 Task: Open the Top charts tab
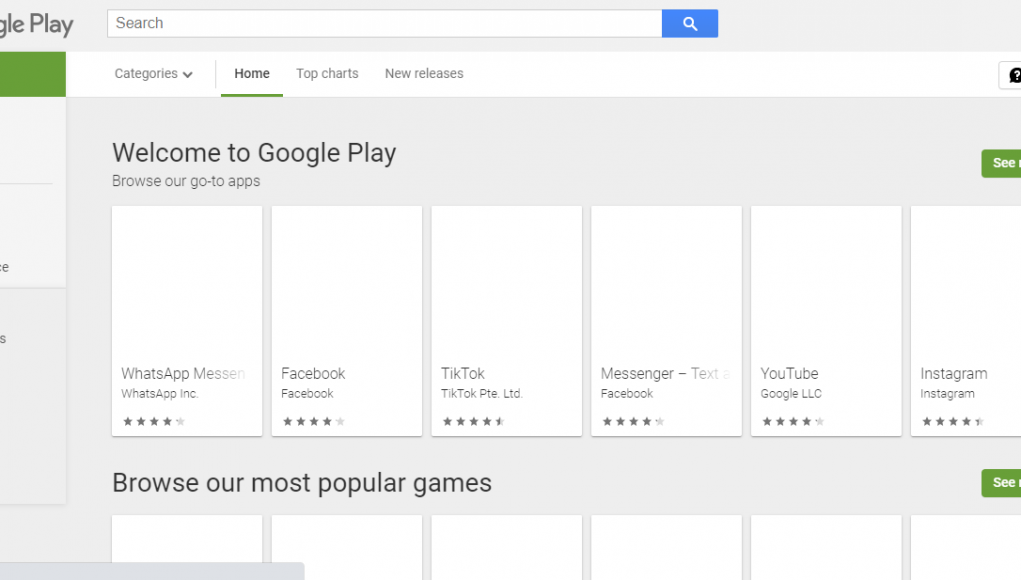[x=327, y=74]
